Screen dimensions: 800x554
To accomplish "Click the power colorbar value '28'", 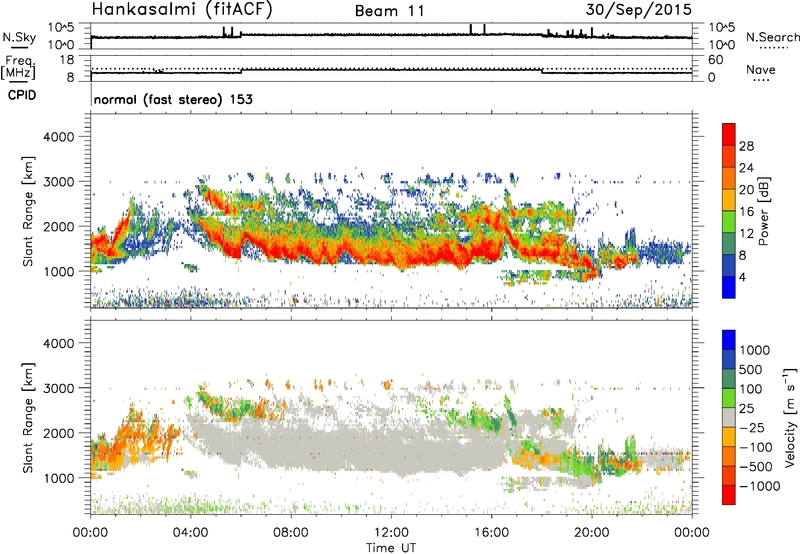I will [746, 146].
